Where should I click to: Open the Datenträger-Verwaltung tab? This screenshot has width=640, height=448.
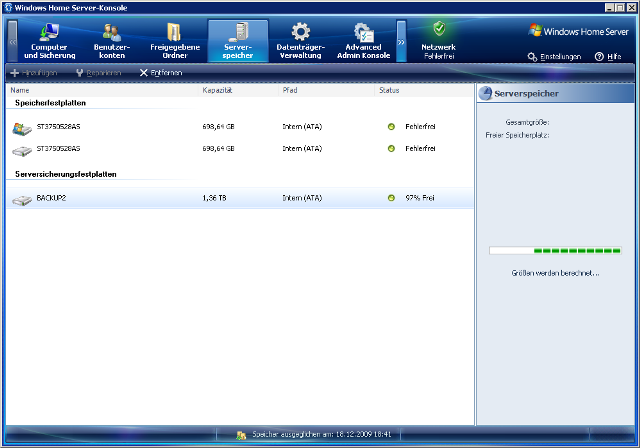300,41
